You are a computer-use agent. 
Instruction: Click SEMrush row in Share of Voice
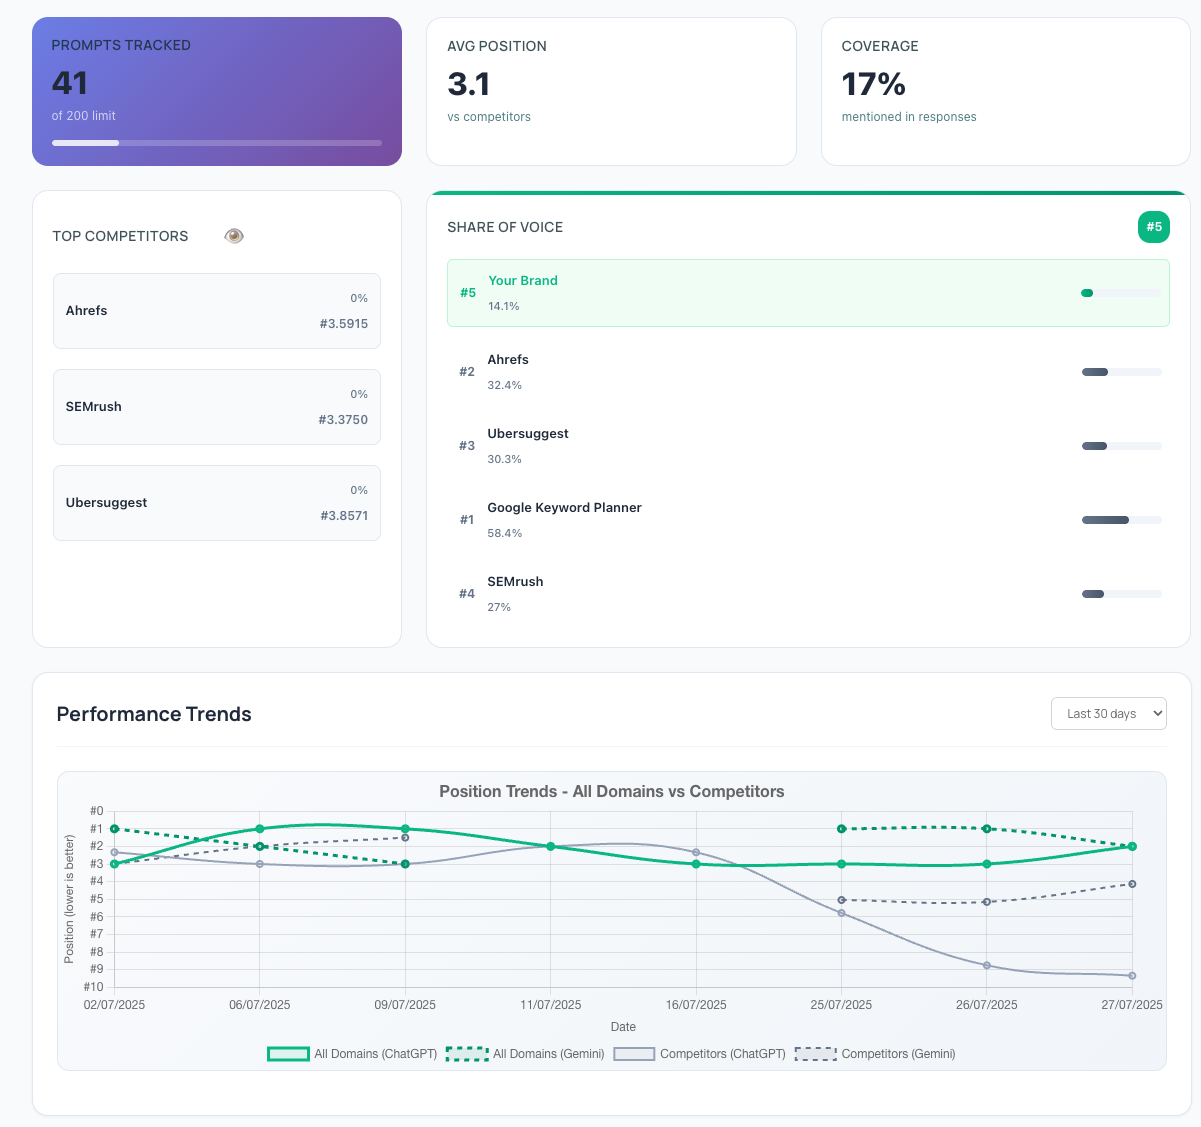807,594
